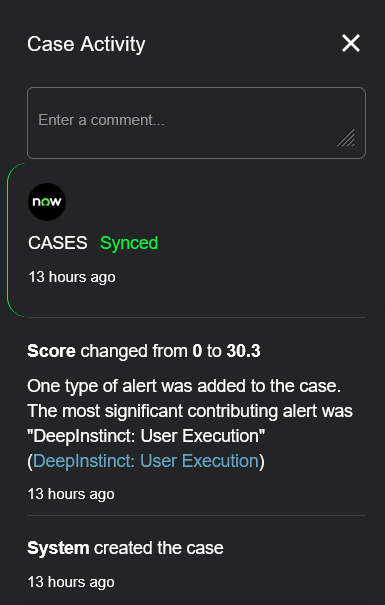Grab the comment box resize handle
This screenshot has height=605, width=385.
tap(346, 138)
